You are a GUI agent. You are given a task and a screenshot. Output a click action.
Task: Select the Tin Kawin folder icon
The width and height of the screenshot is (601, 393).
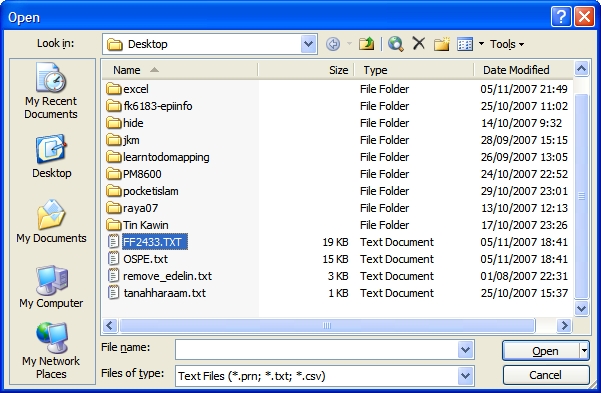[x=113, y=225]
